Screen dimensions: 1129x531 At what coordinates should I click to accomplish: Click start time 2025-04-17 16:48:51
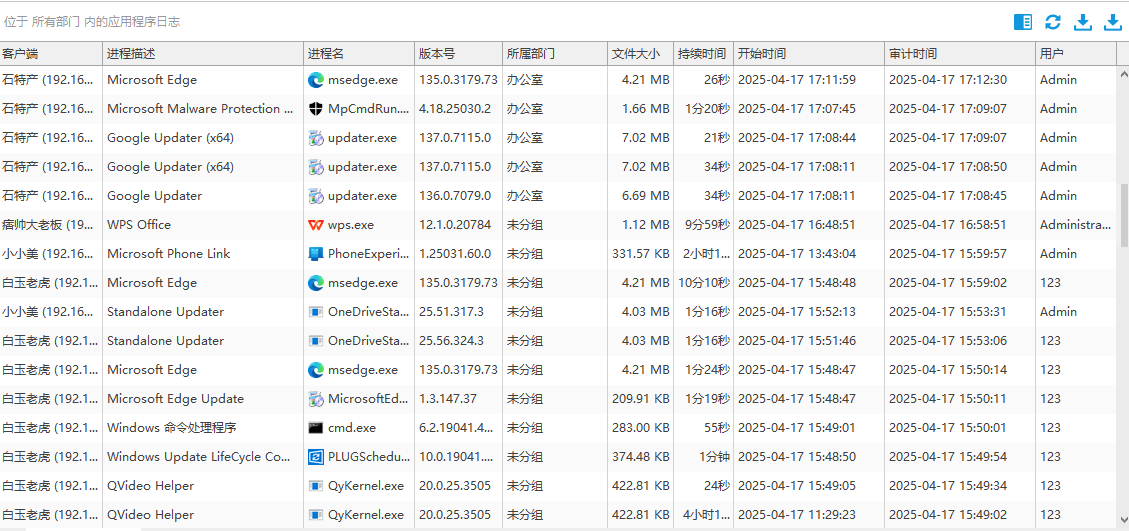pos(796,225)
